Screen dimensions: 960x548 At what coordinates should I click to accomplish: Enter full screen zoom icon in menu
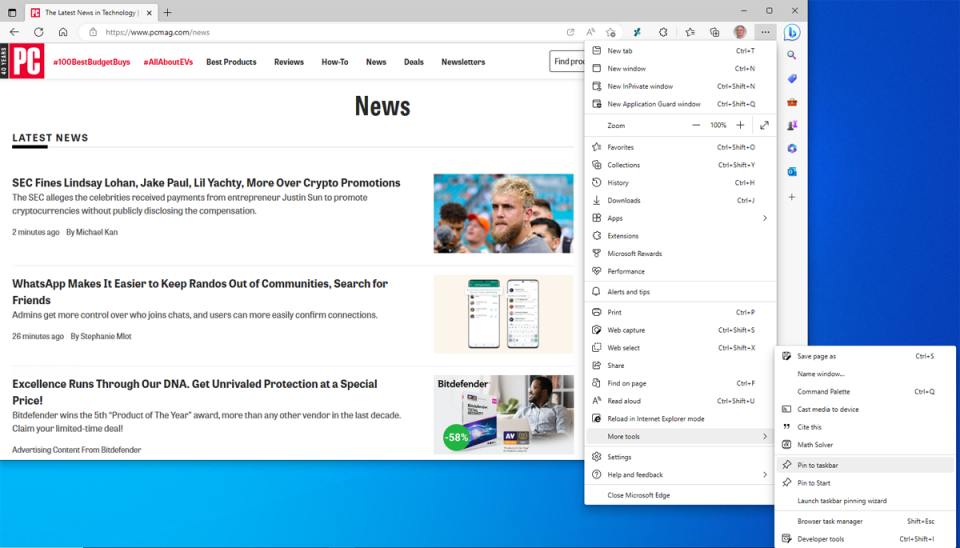pos(764,126)
